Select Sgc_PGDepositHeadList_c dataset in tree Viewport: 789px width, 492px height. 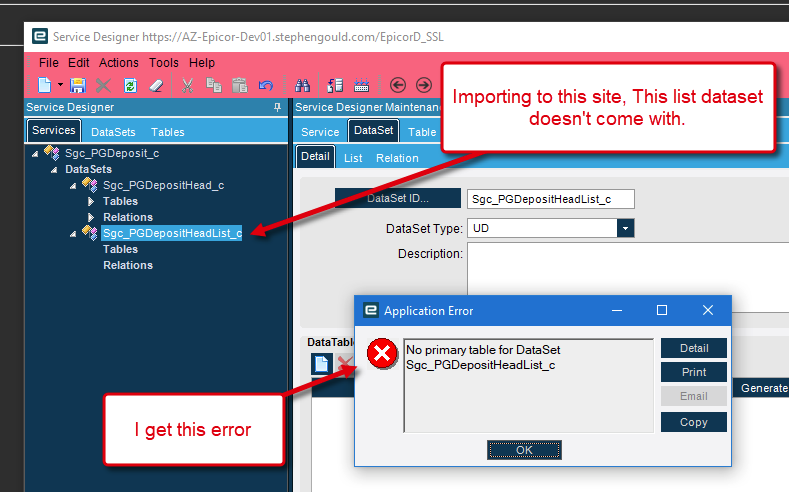[172, 233]
